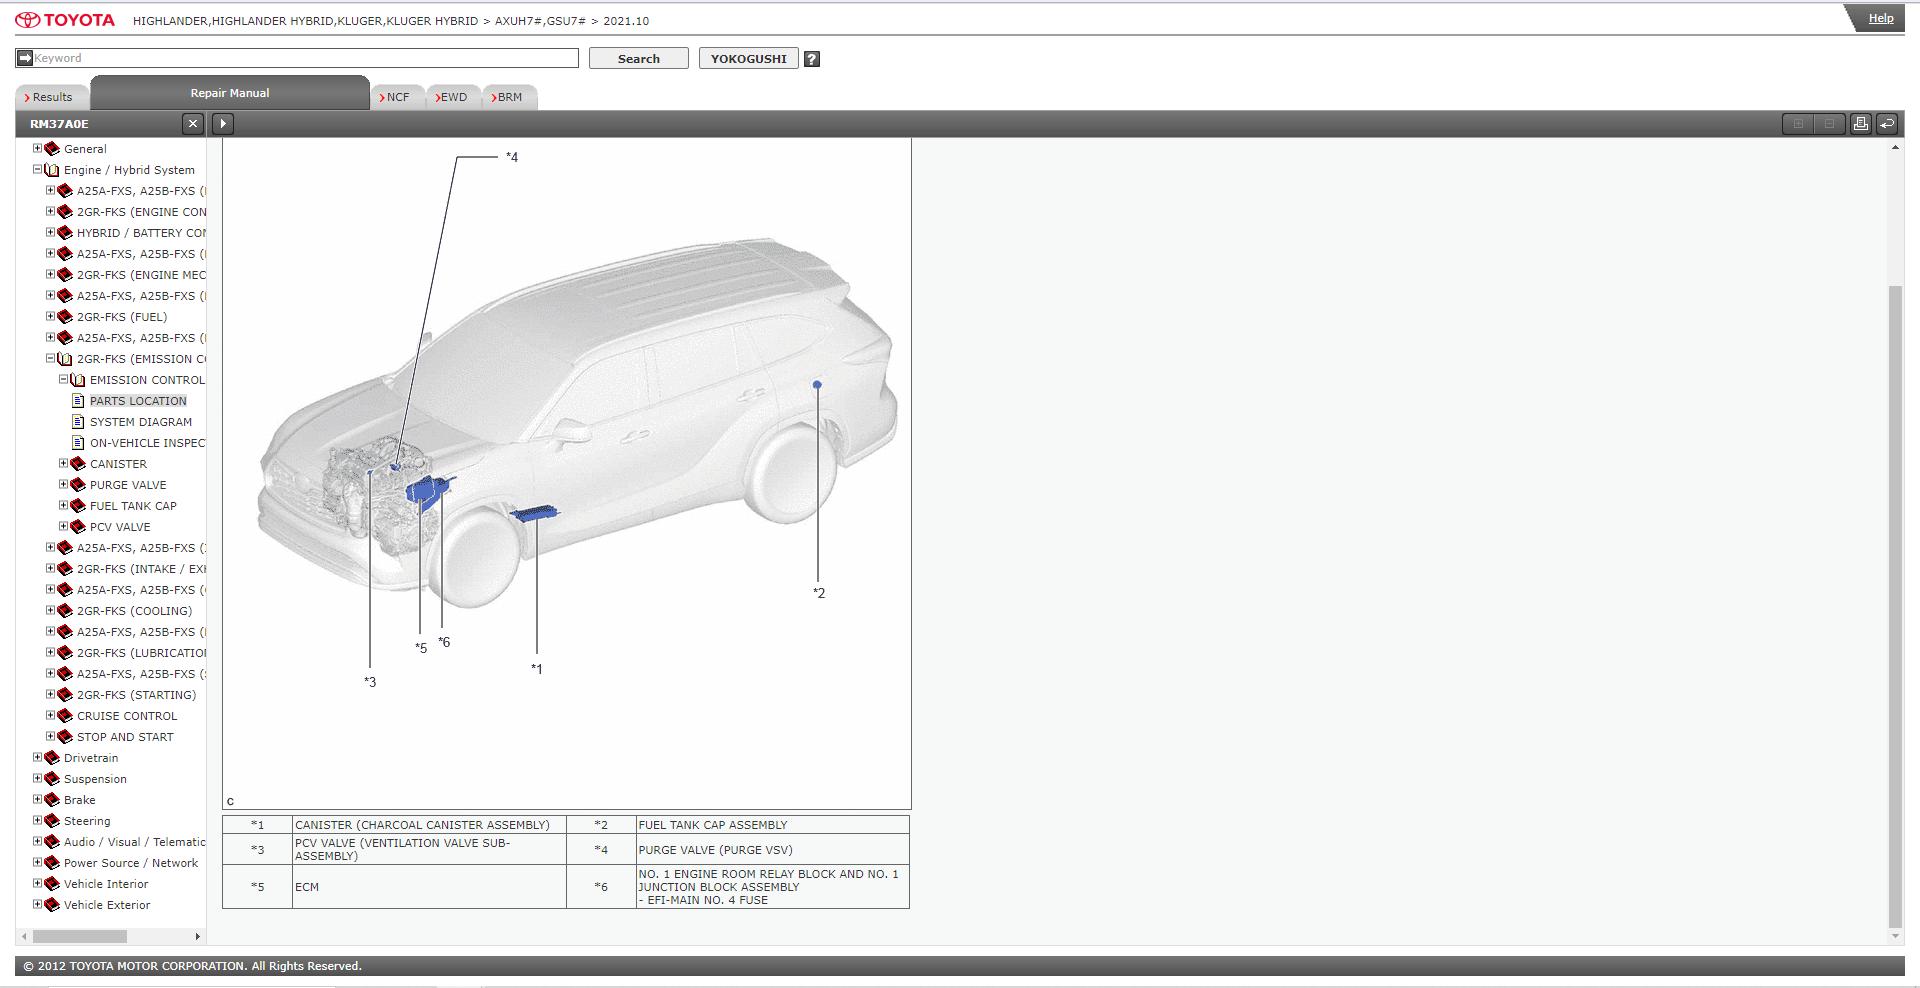Expand the PURGE VALVE node
Screen dimensions: 1920x988
pos(64,484)
